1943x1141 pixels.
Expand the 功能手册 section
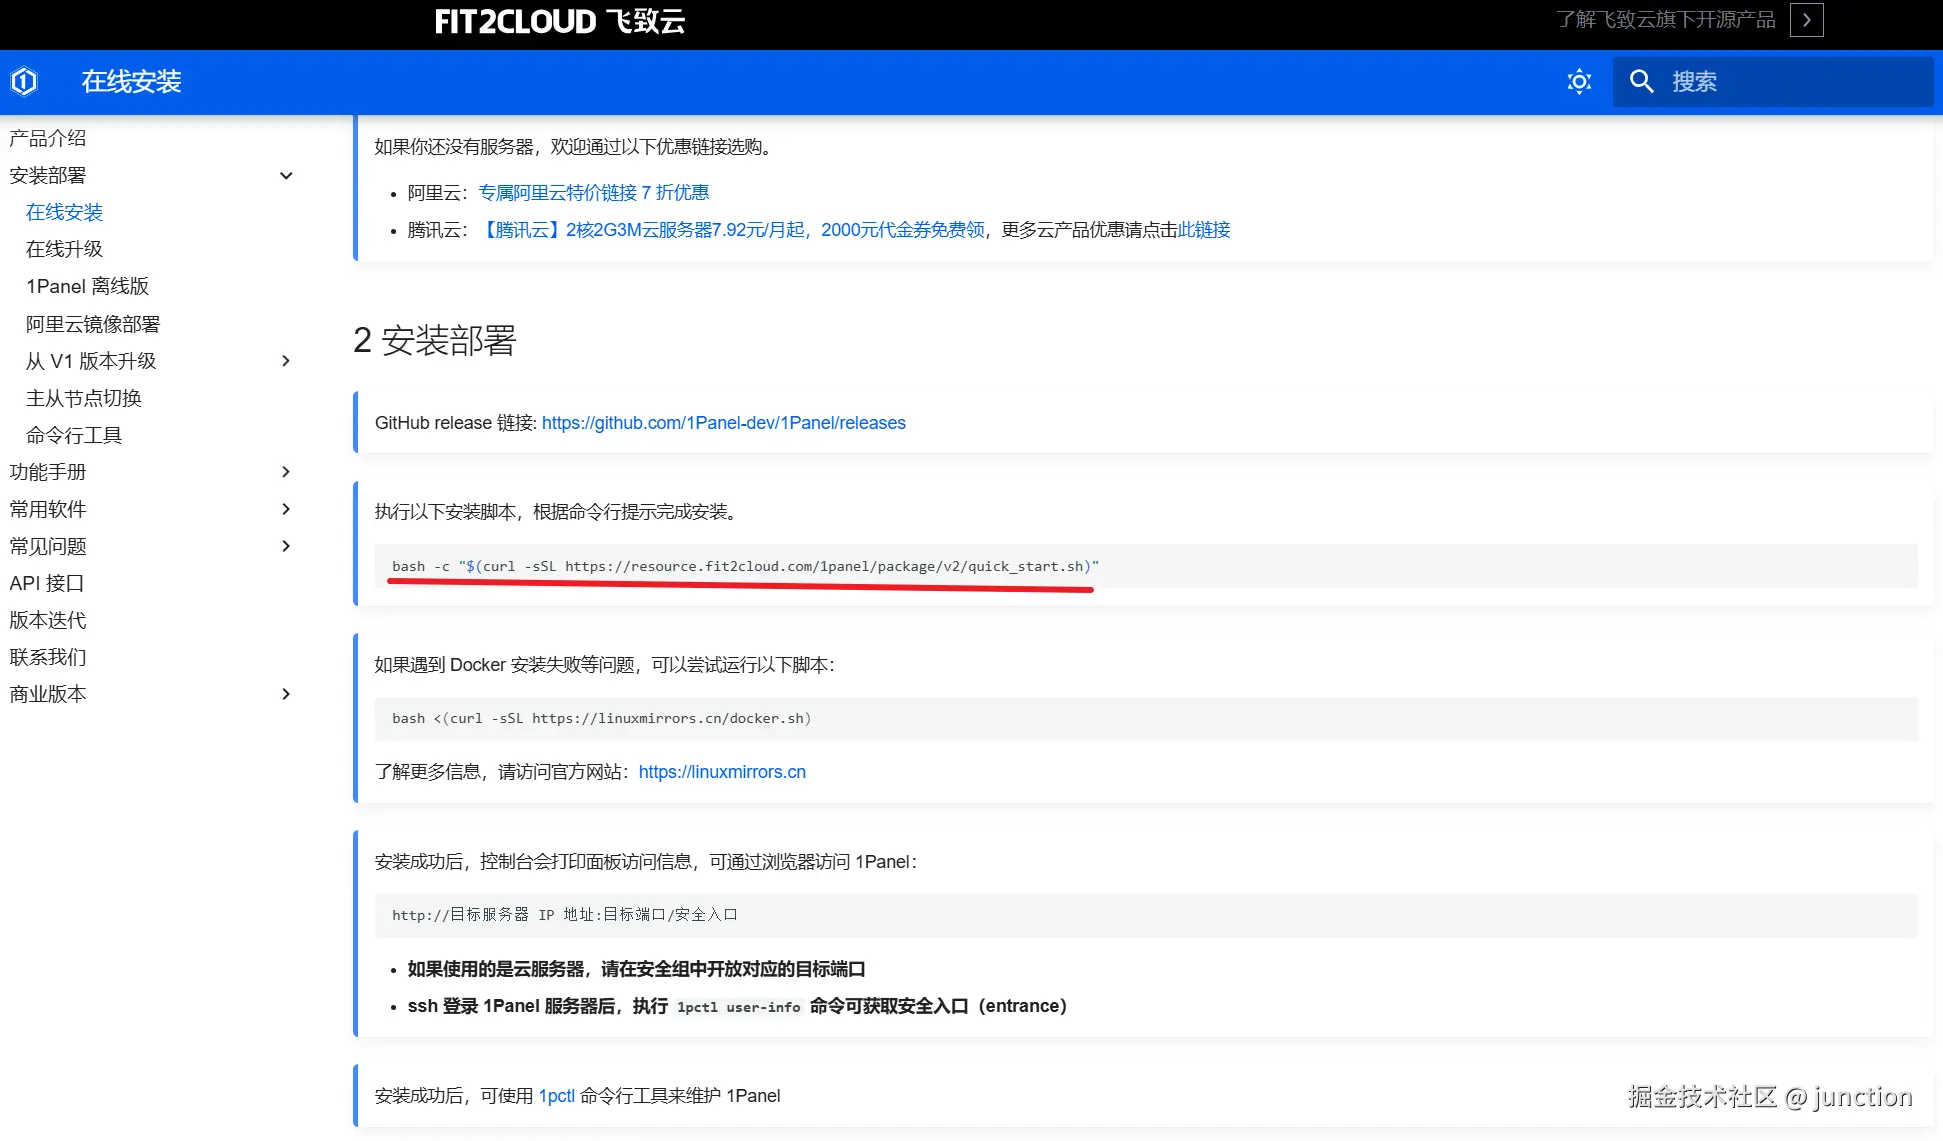(x=286, y=472)
